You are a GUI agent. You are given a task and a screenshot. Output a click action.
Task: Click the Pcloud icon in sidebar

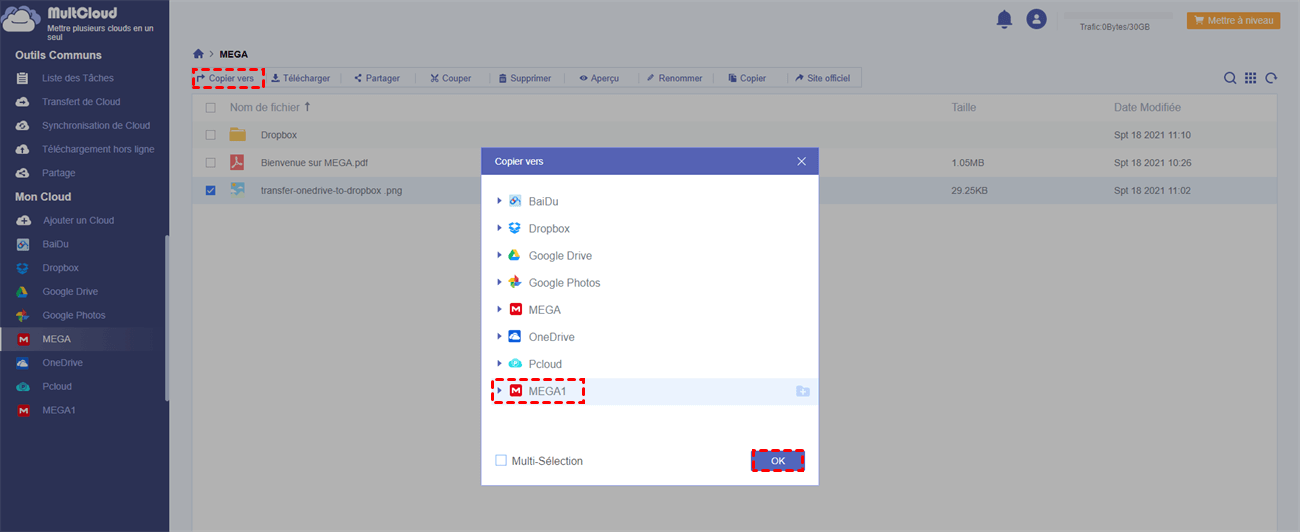point(23,386)
